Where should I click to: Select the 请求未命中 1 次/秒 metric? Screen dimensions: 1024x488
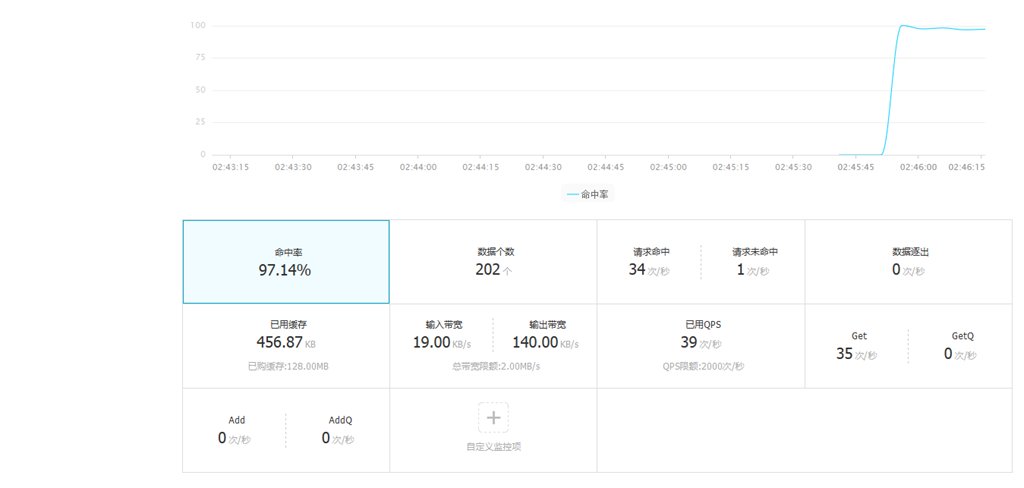[x=754, y=262]
